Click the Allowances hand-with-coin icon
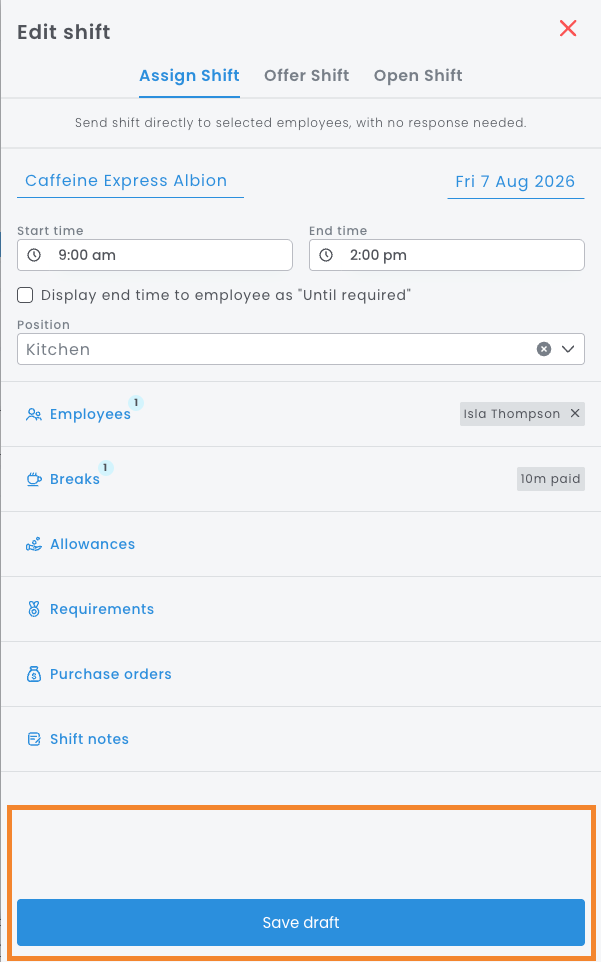Viewport: 601px width, 962px height. (x=34, y=545)
